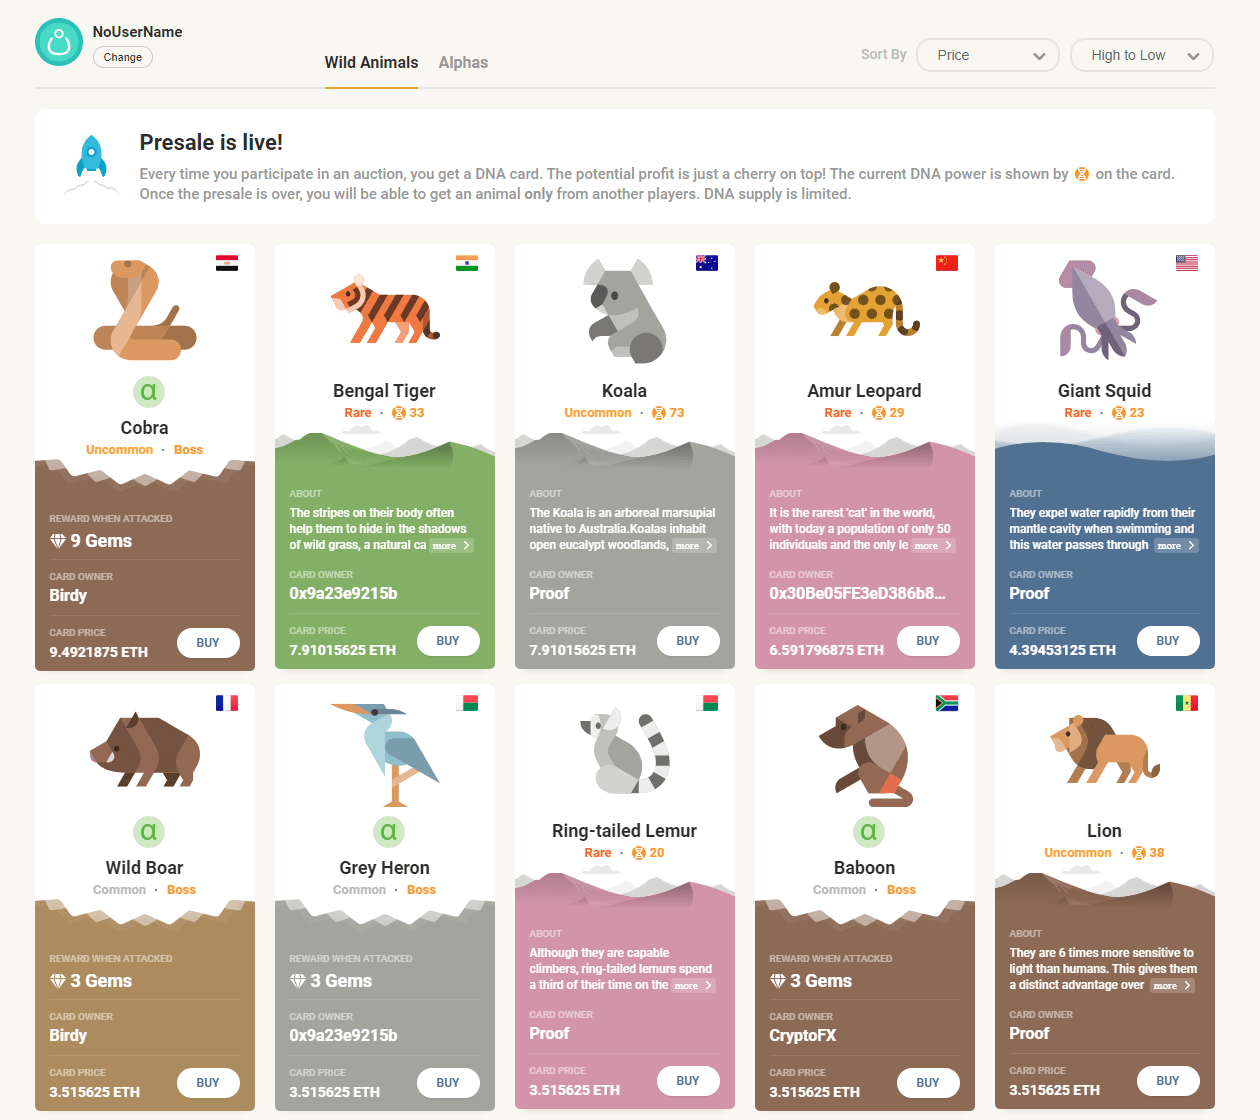Click the rocket icon in presale banner

92,162
